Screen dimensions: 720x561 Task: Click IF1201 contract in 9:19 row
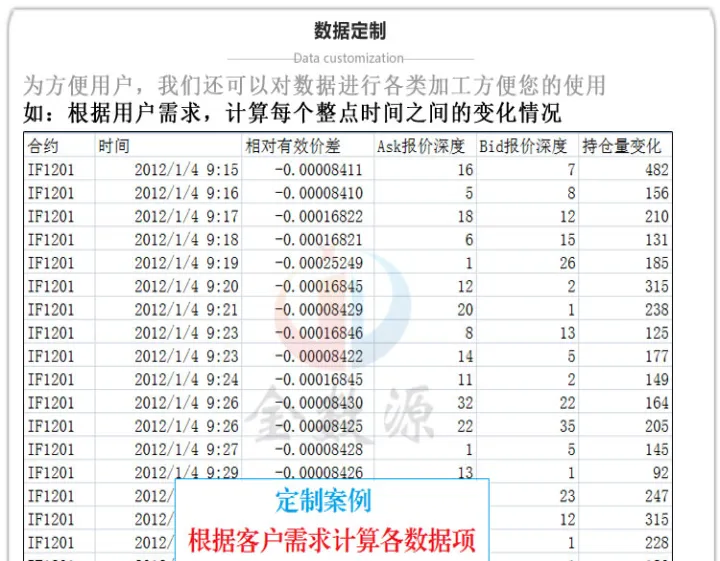coord(51,263)
